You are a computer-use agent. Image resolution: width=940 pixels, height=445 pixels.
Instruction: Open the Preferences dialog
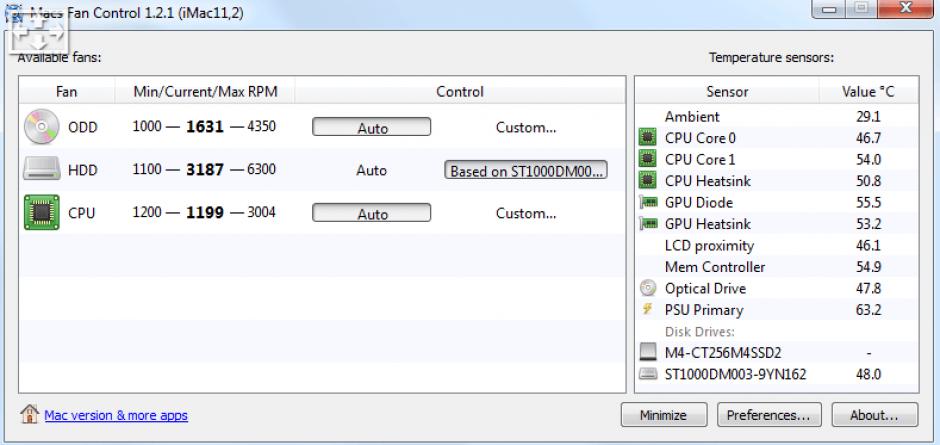(768, 415)
